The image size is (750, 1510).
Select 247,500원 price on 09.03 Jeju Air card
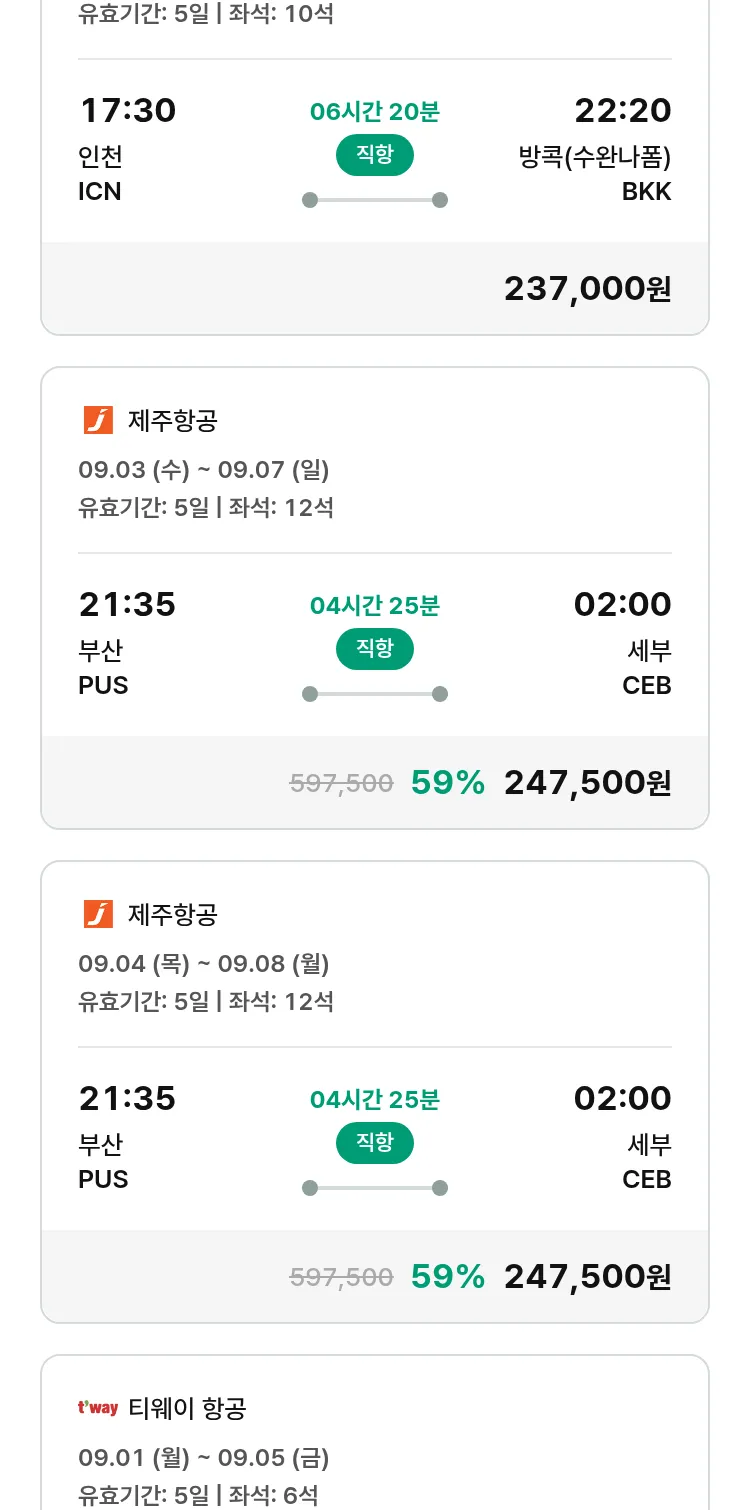click(587, 783)
